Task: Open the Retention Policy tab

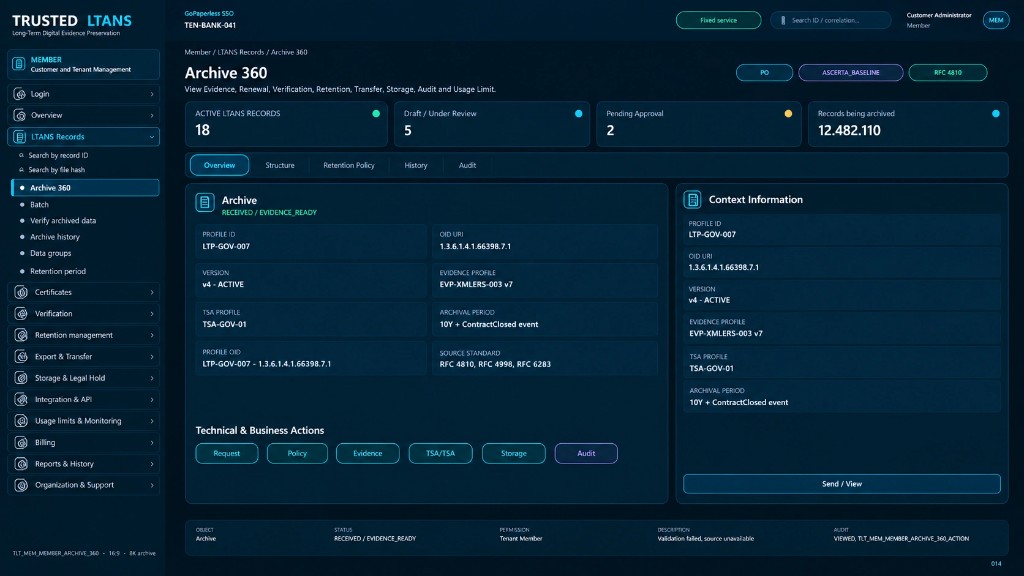Action: click(349, 166)
